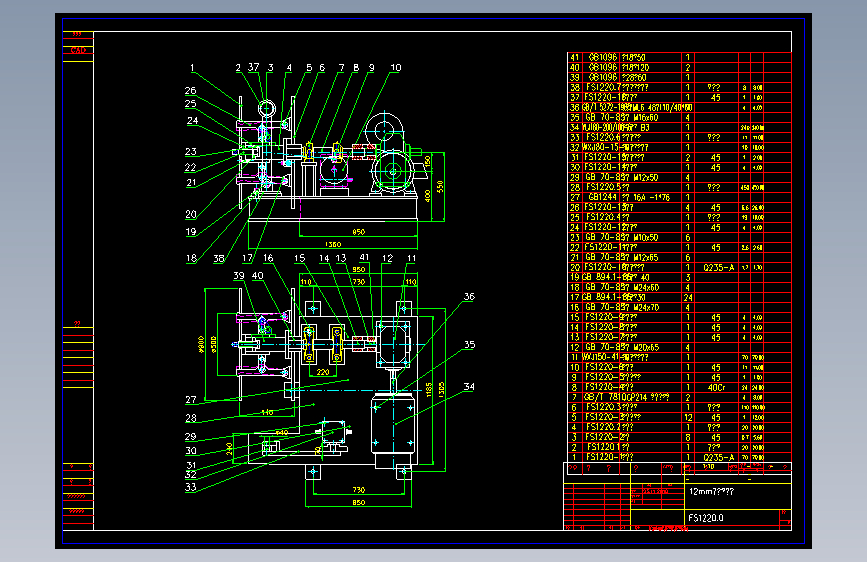Select the GB1244 chain entry in row 27
This screenshot has height=562, width=867.
click(629, 197)
